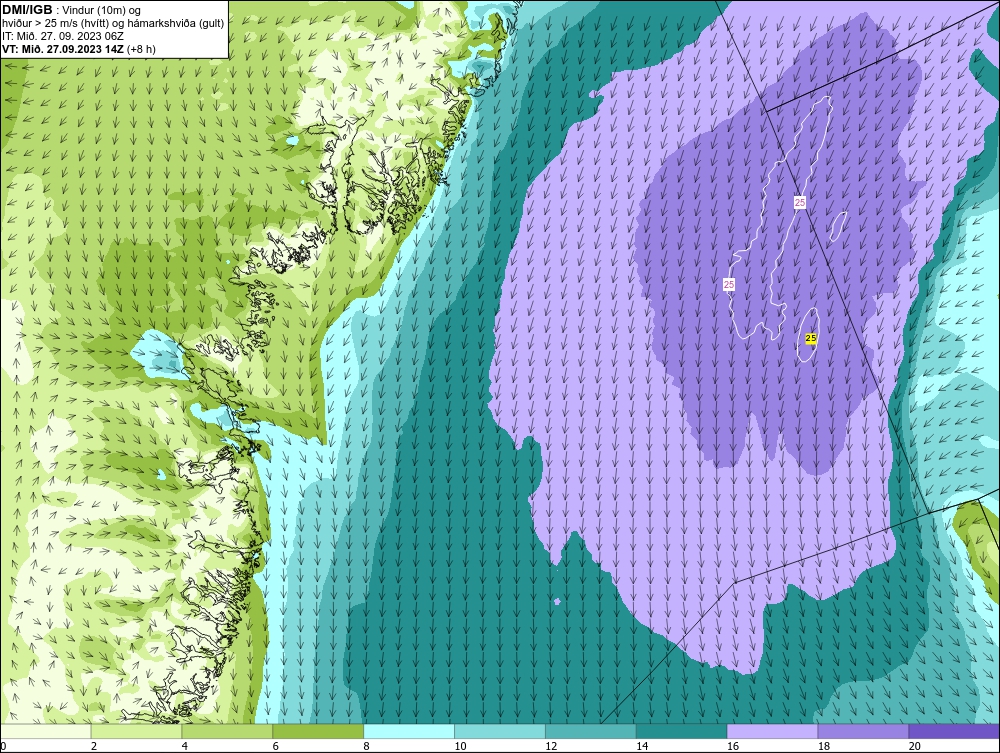This screenshot has width=1000, height=753.
Task: Click the "VT: Mið. 27.09.2023 14Z (+8 h)" line
Action: (79, 48)
